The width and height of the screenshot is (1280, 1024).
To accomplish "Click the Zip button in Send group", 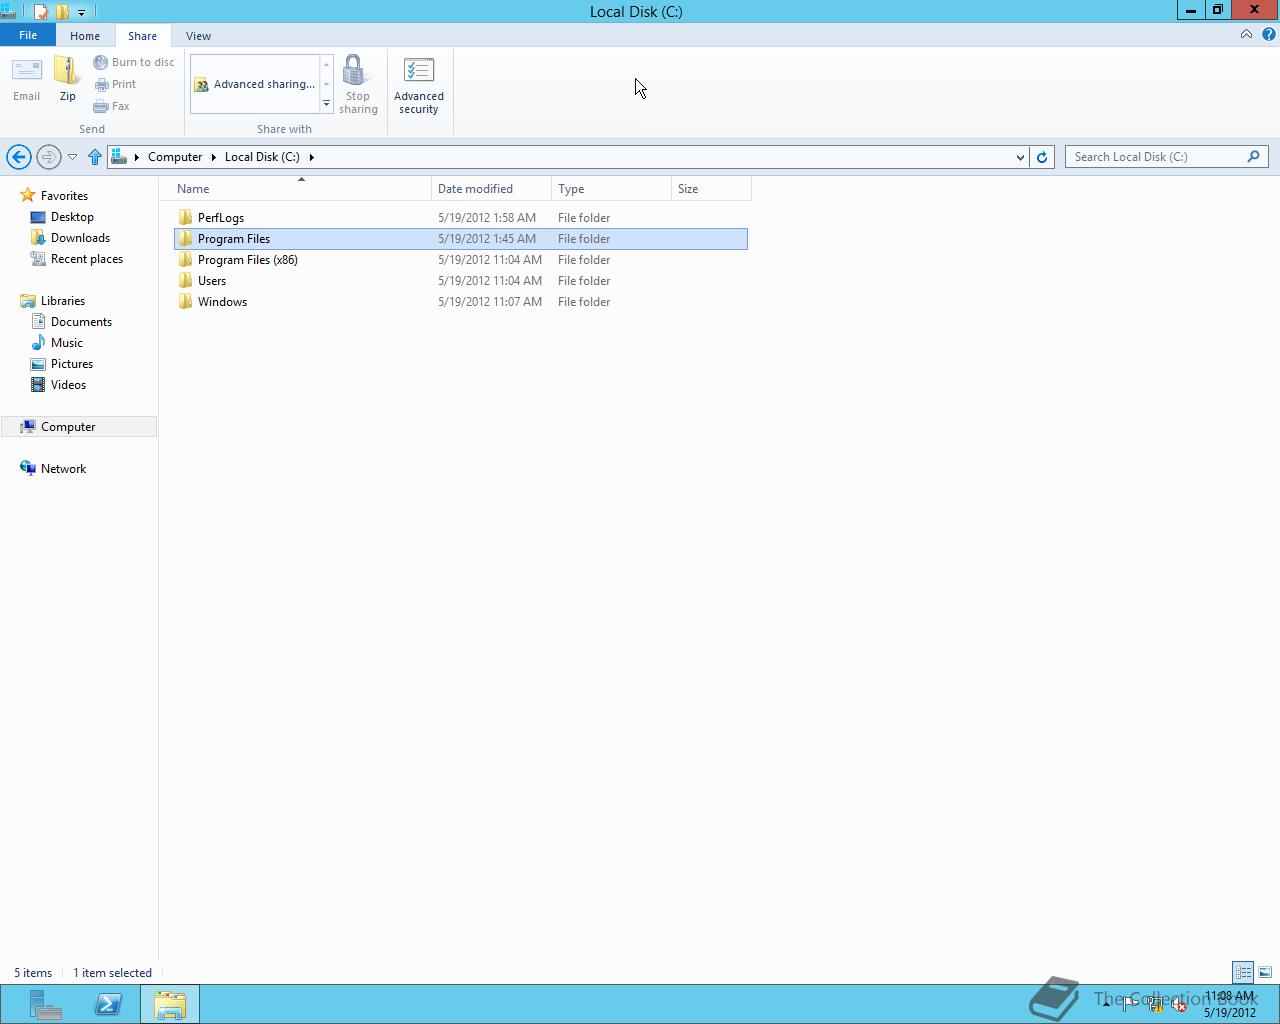I will click(67, 79).
